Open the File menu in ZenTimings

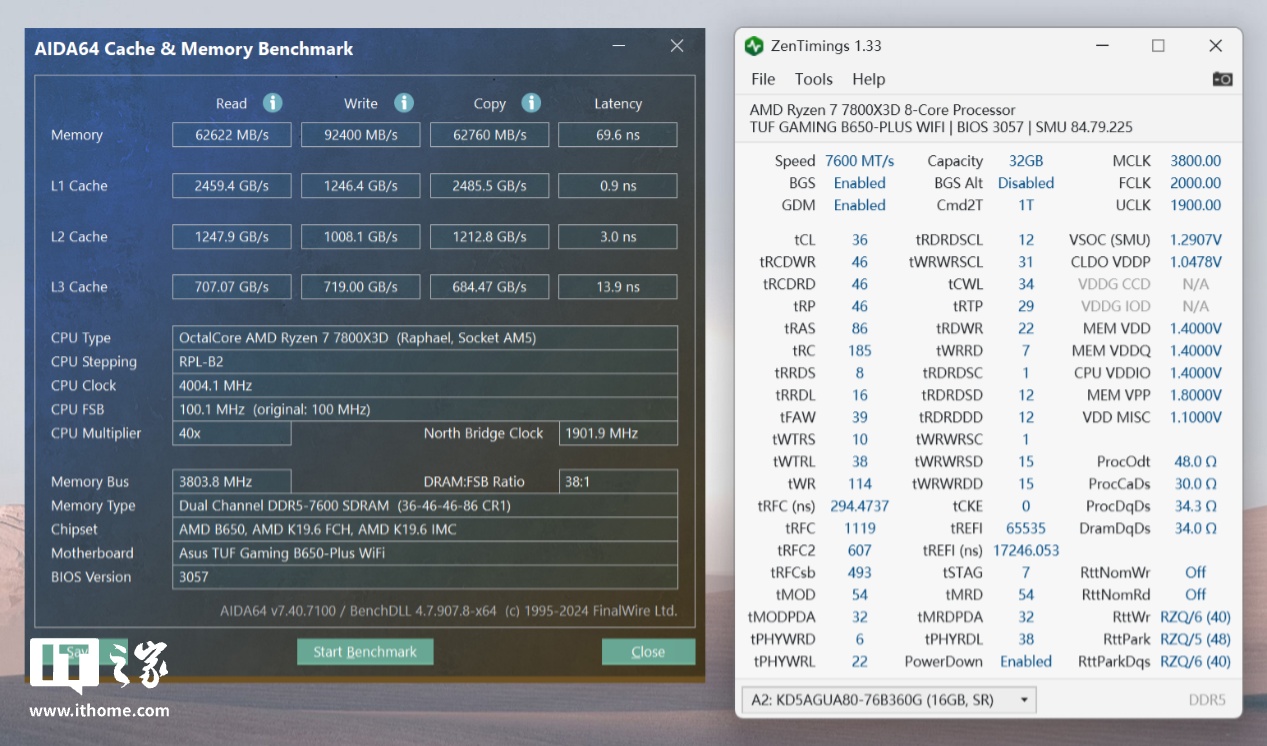click(x=763, y=79)
